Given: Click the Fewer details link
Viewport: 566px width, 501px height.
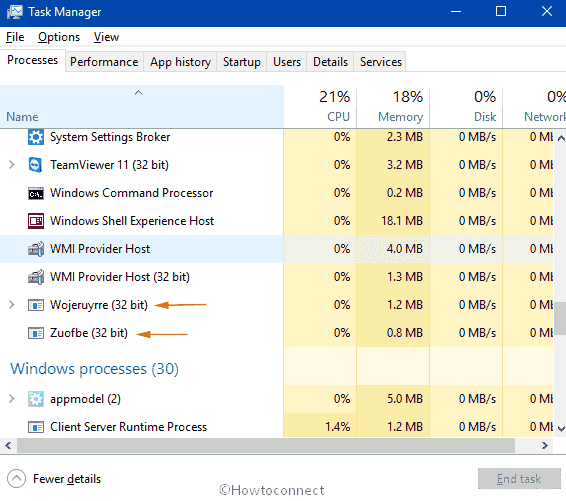Looking at the screenshot, I should point(67,479).
